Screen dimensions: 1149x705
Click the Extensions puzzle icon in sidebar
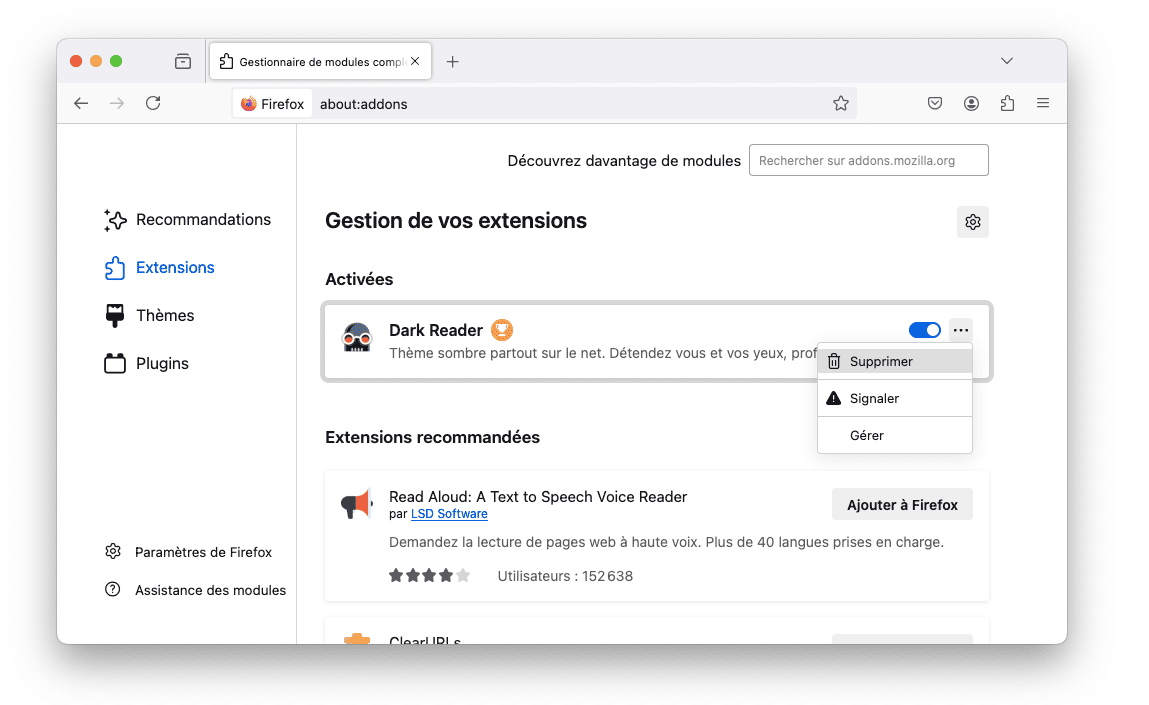tap(115, 267)
